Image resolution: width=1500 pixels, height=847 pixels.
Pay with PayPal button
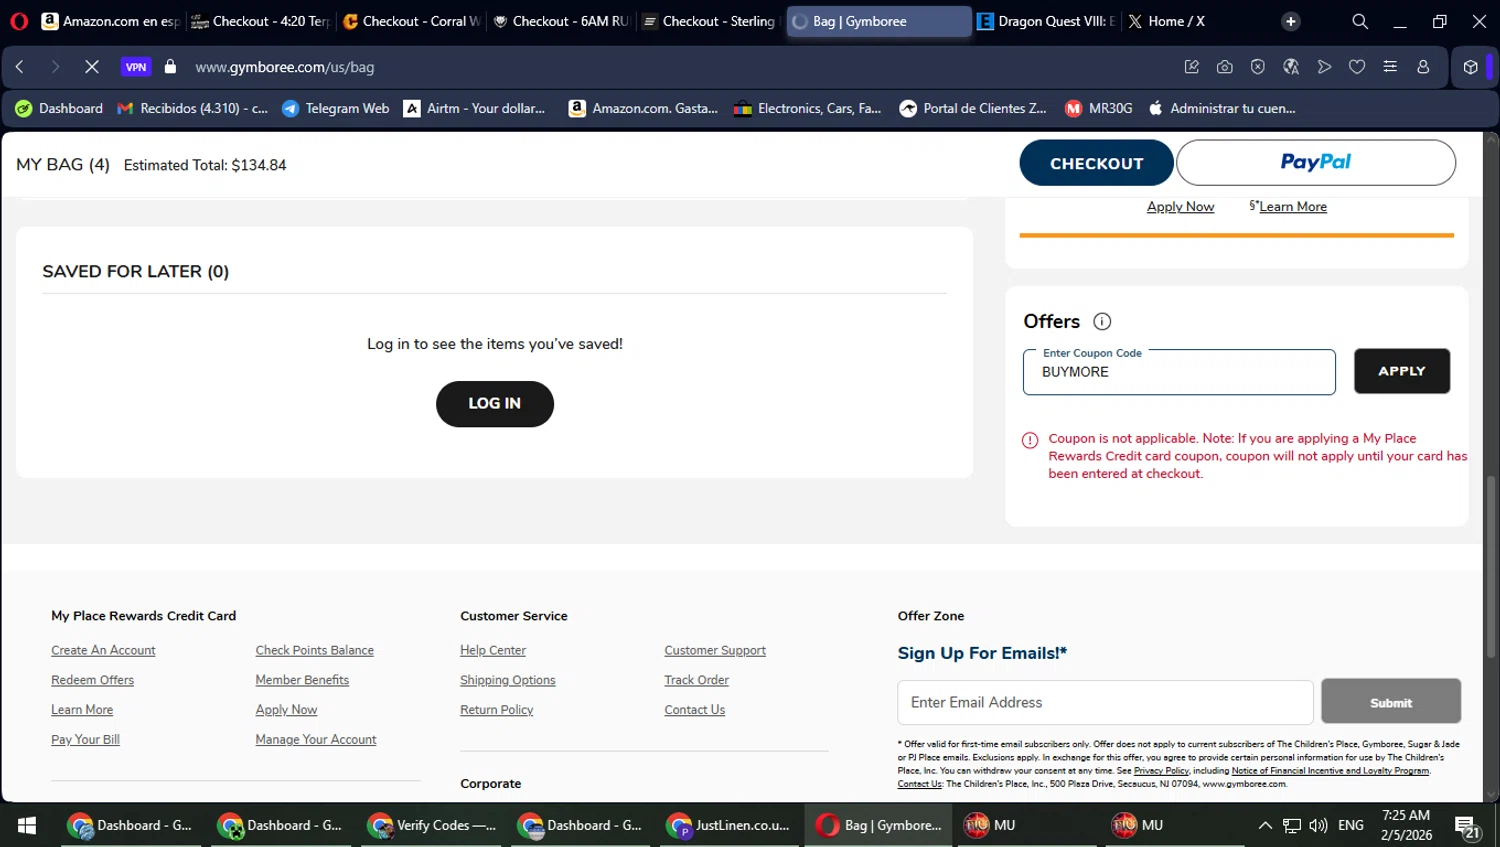coord(1316,162)
